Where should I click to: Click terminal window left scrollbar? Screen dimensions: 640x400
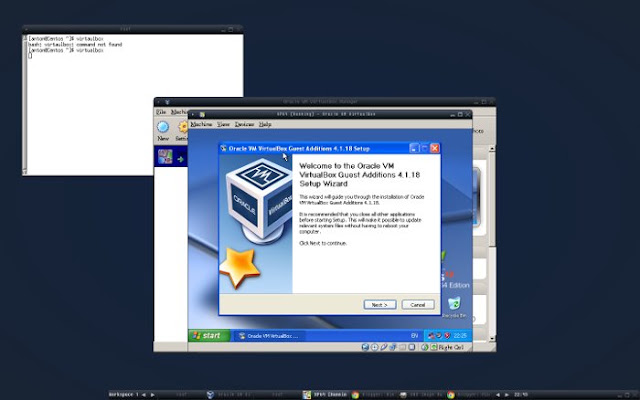(x=25, y=104)
